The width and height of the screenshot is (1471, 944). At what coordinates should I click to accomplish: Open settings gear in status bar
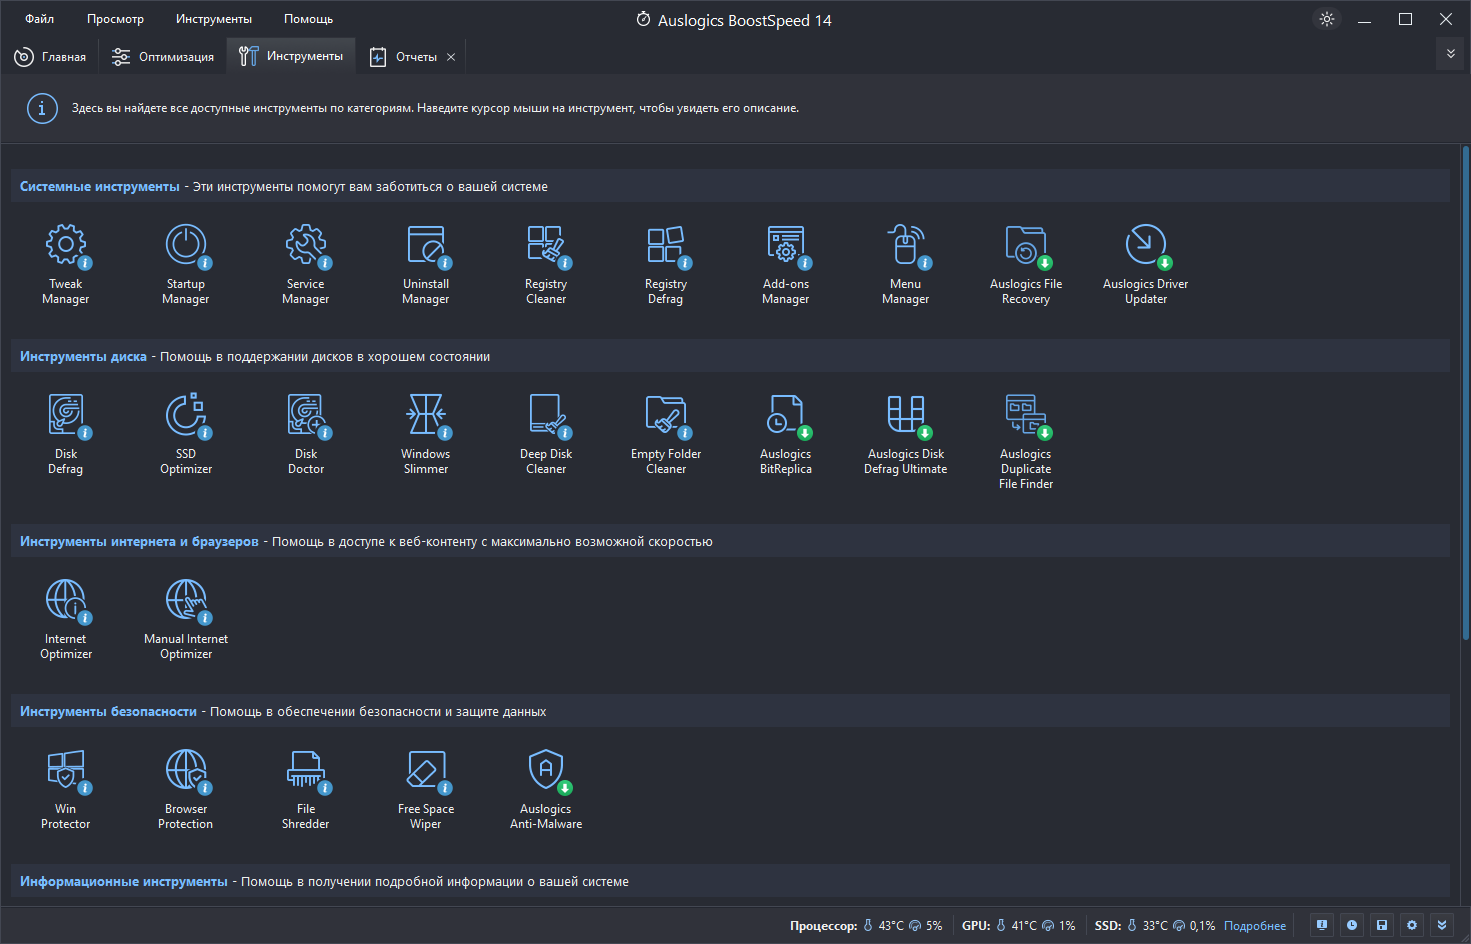pyautogui.click(x=1412, y=925)
